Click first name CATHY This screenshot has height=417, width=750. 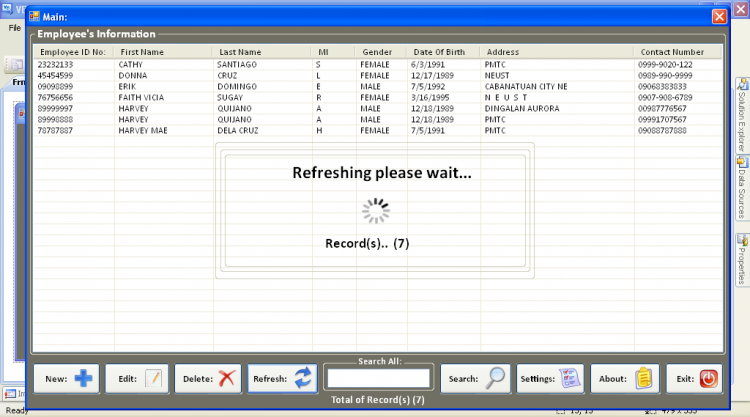tap(131, 65)
